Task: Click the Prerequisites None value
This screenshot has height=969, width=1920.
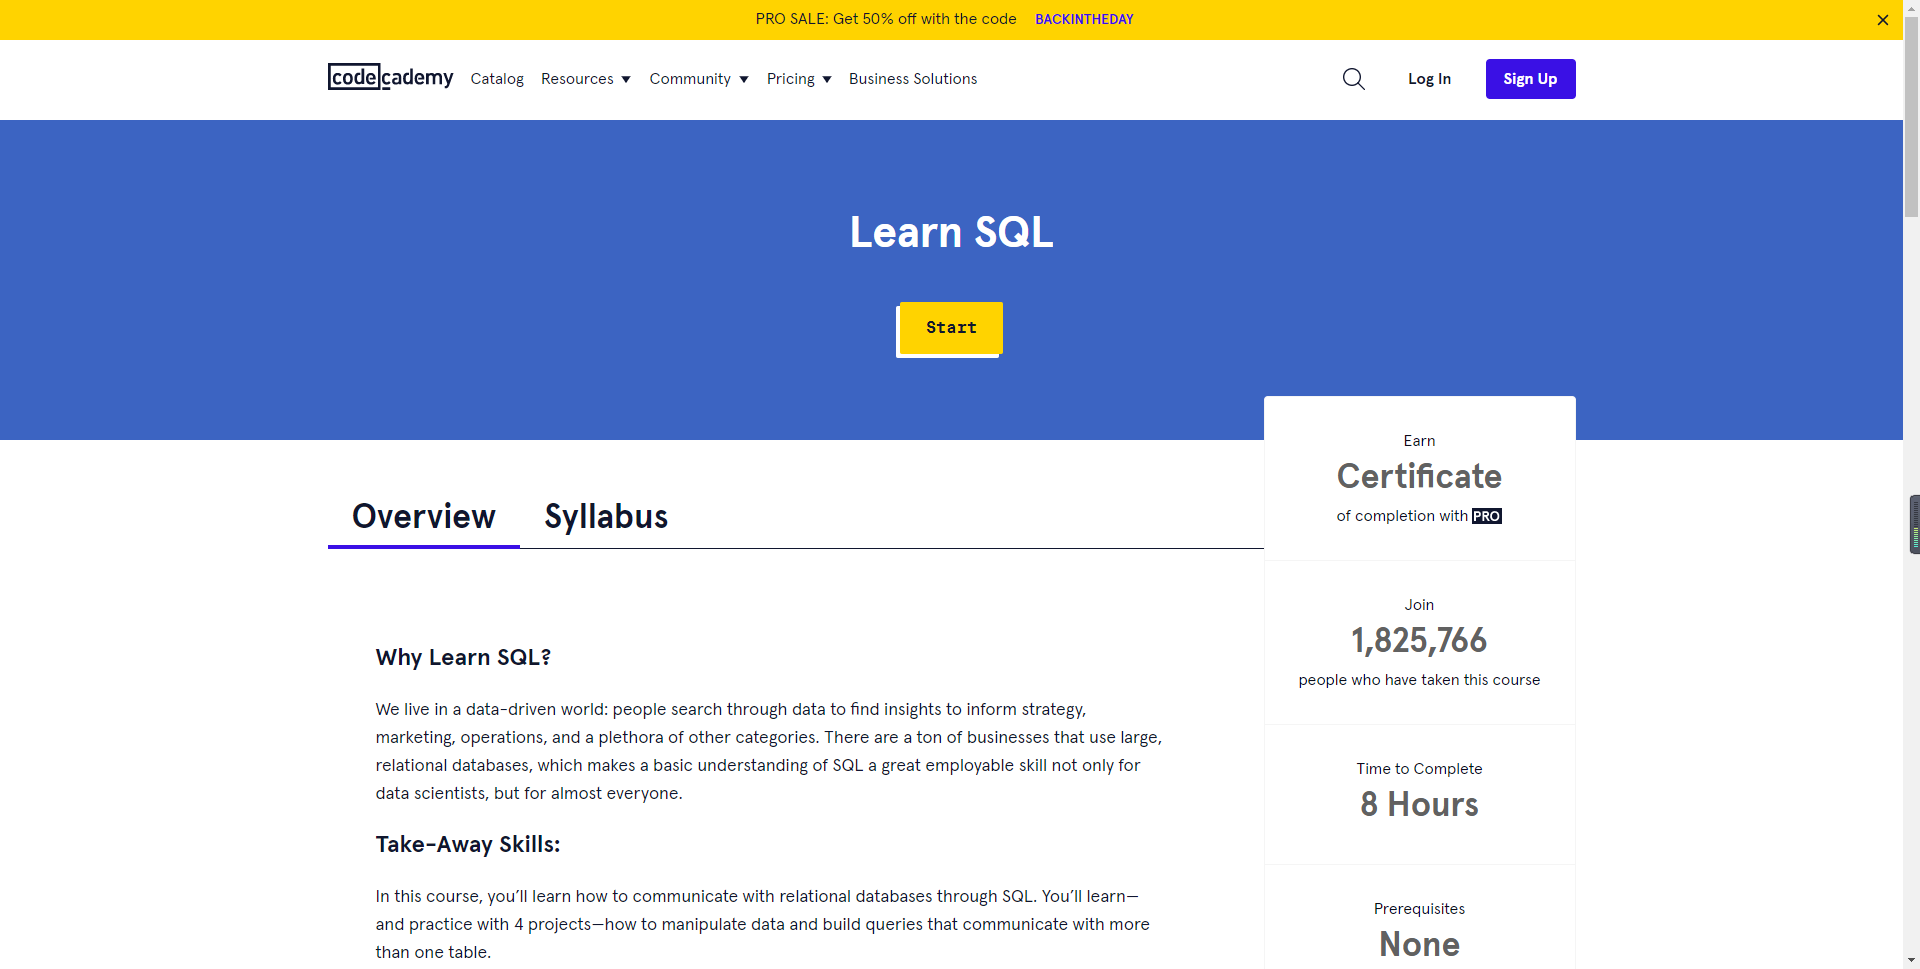Action: click(1419, 944)
